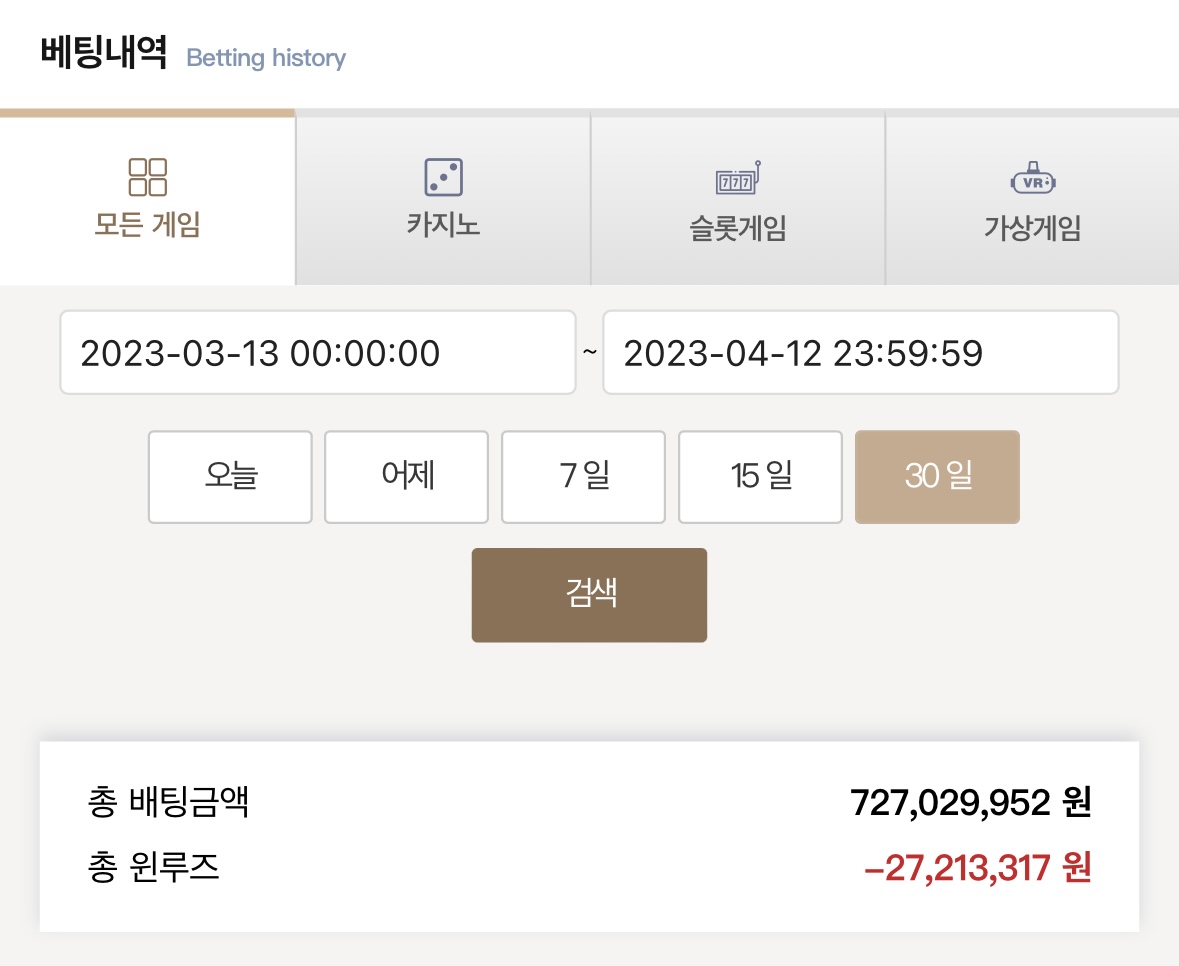Click the 검색 search button
This screenshot has height=966, width=1179.
coord(590,595)
